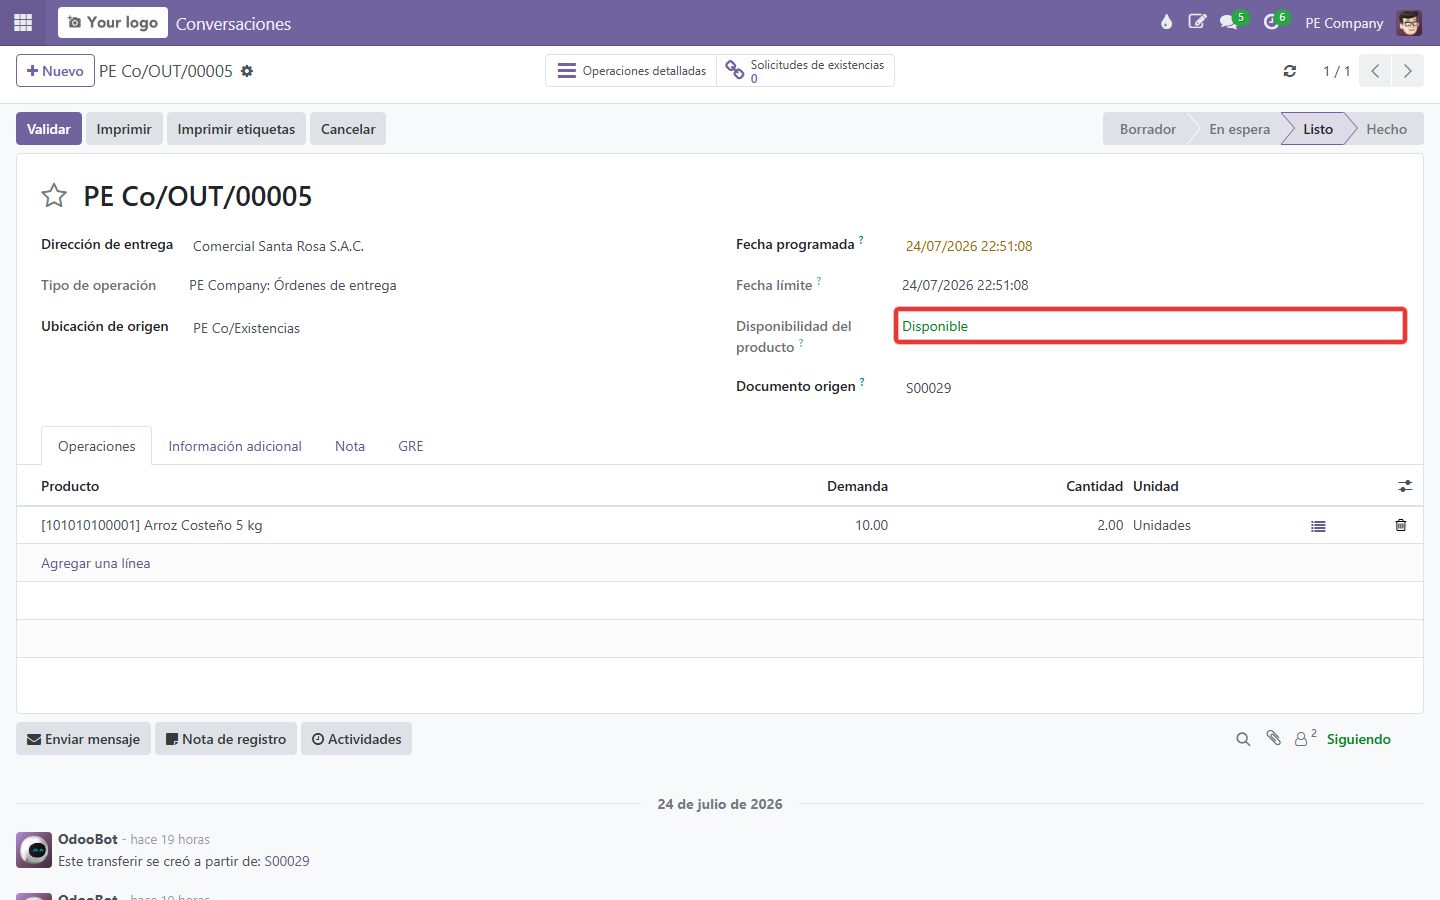
Task: Attach files paperclip icon
Action: click(1273, 738)
